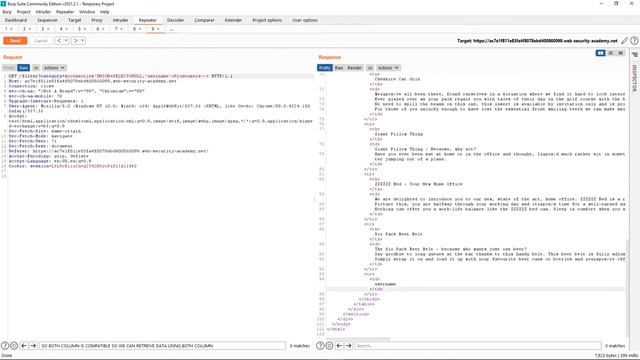This screenshot has width=640, height=360.
Task: Select Repeater tab number 8
Action: pyautogui.click(x=137, y=29)
